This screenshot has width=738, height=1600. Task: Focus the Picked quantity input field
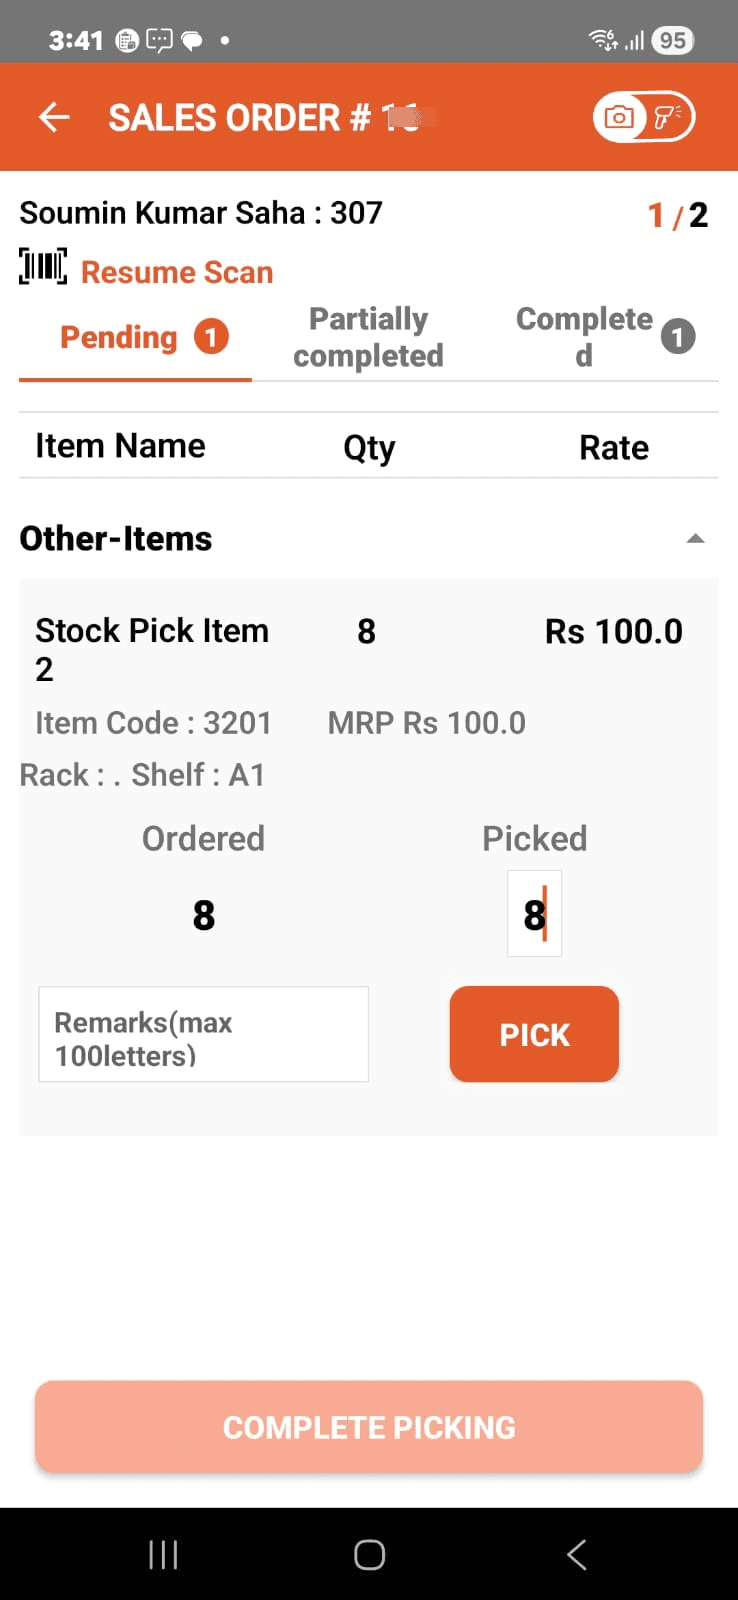(x=534, y=914)
